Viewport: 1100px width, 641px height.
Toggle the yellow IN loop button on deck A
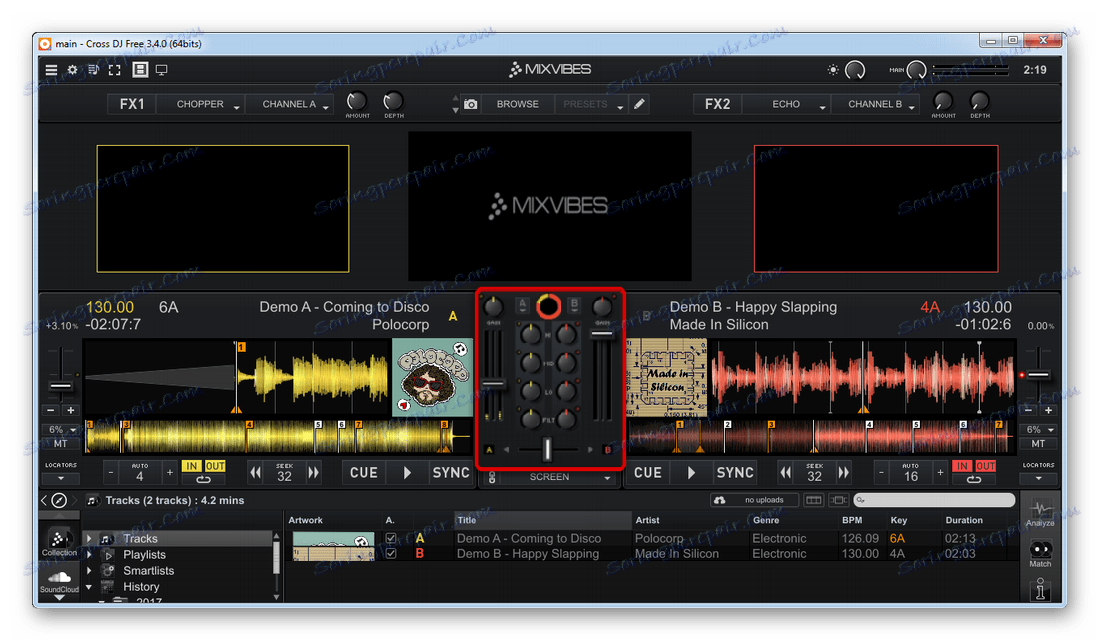[191, 466]
